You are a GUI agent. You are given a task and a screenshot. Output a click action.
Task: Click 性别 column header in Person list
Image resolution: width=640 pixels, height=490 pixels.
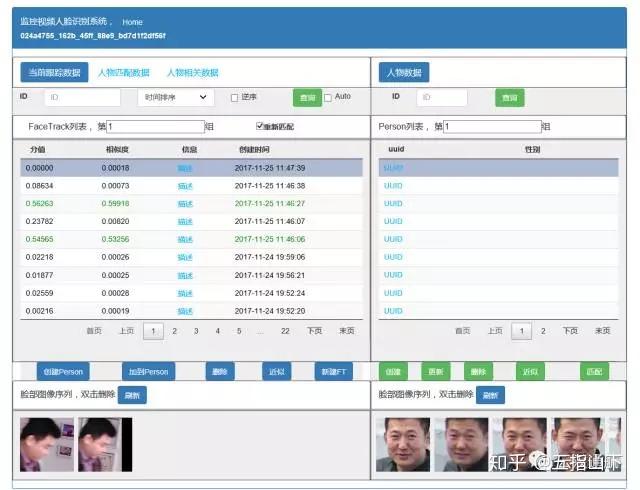point(532,149)
